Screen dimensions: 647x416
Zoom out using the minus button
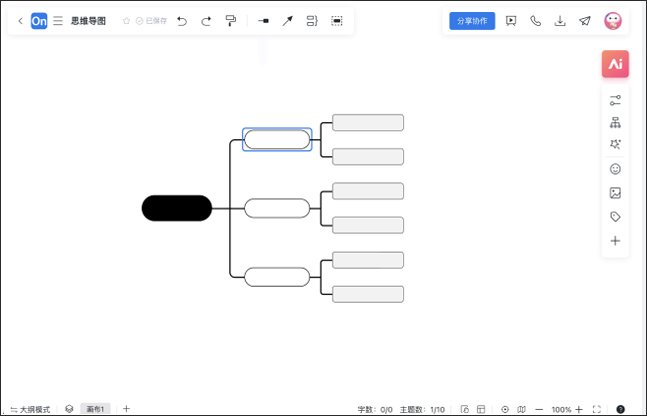pyautogui.click(x=539, y=409)
